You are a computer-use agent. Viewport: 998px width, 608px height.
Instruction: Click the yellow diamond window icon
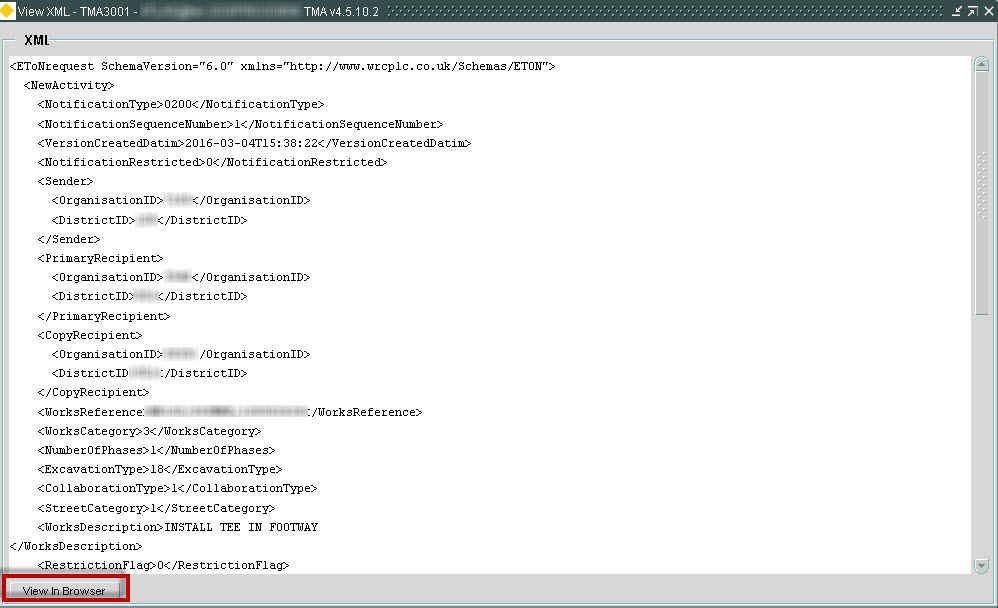pos(7,11)
